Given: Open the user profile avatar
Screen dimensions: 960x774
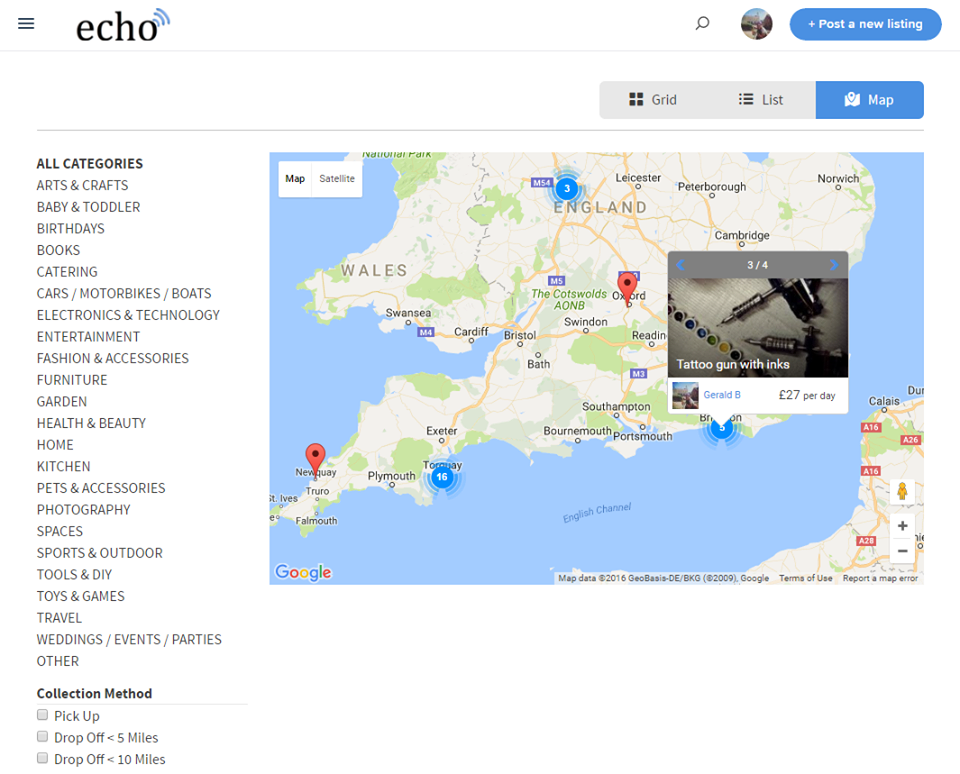Looking at the screenshot, I should click(757, 24).
